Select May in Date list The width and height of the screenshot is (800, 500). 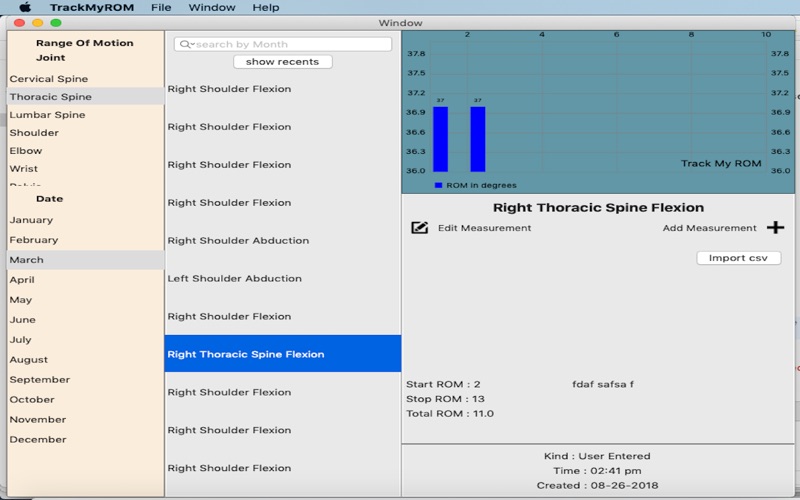pyautogui.click(x=85, y=299)
